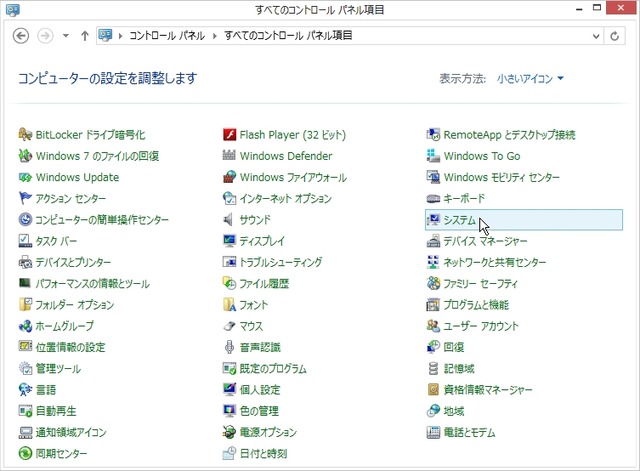Image resolution: width=640 pixels, height=471 pixels.
Task: Click the ホームグループ icon
Action: (25, 326)
